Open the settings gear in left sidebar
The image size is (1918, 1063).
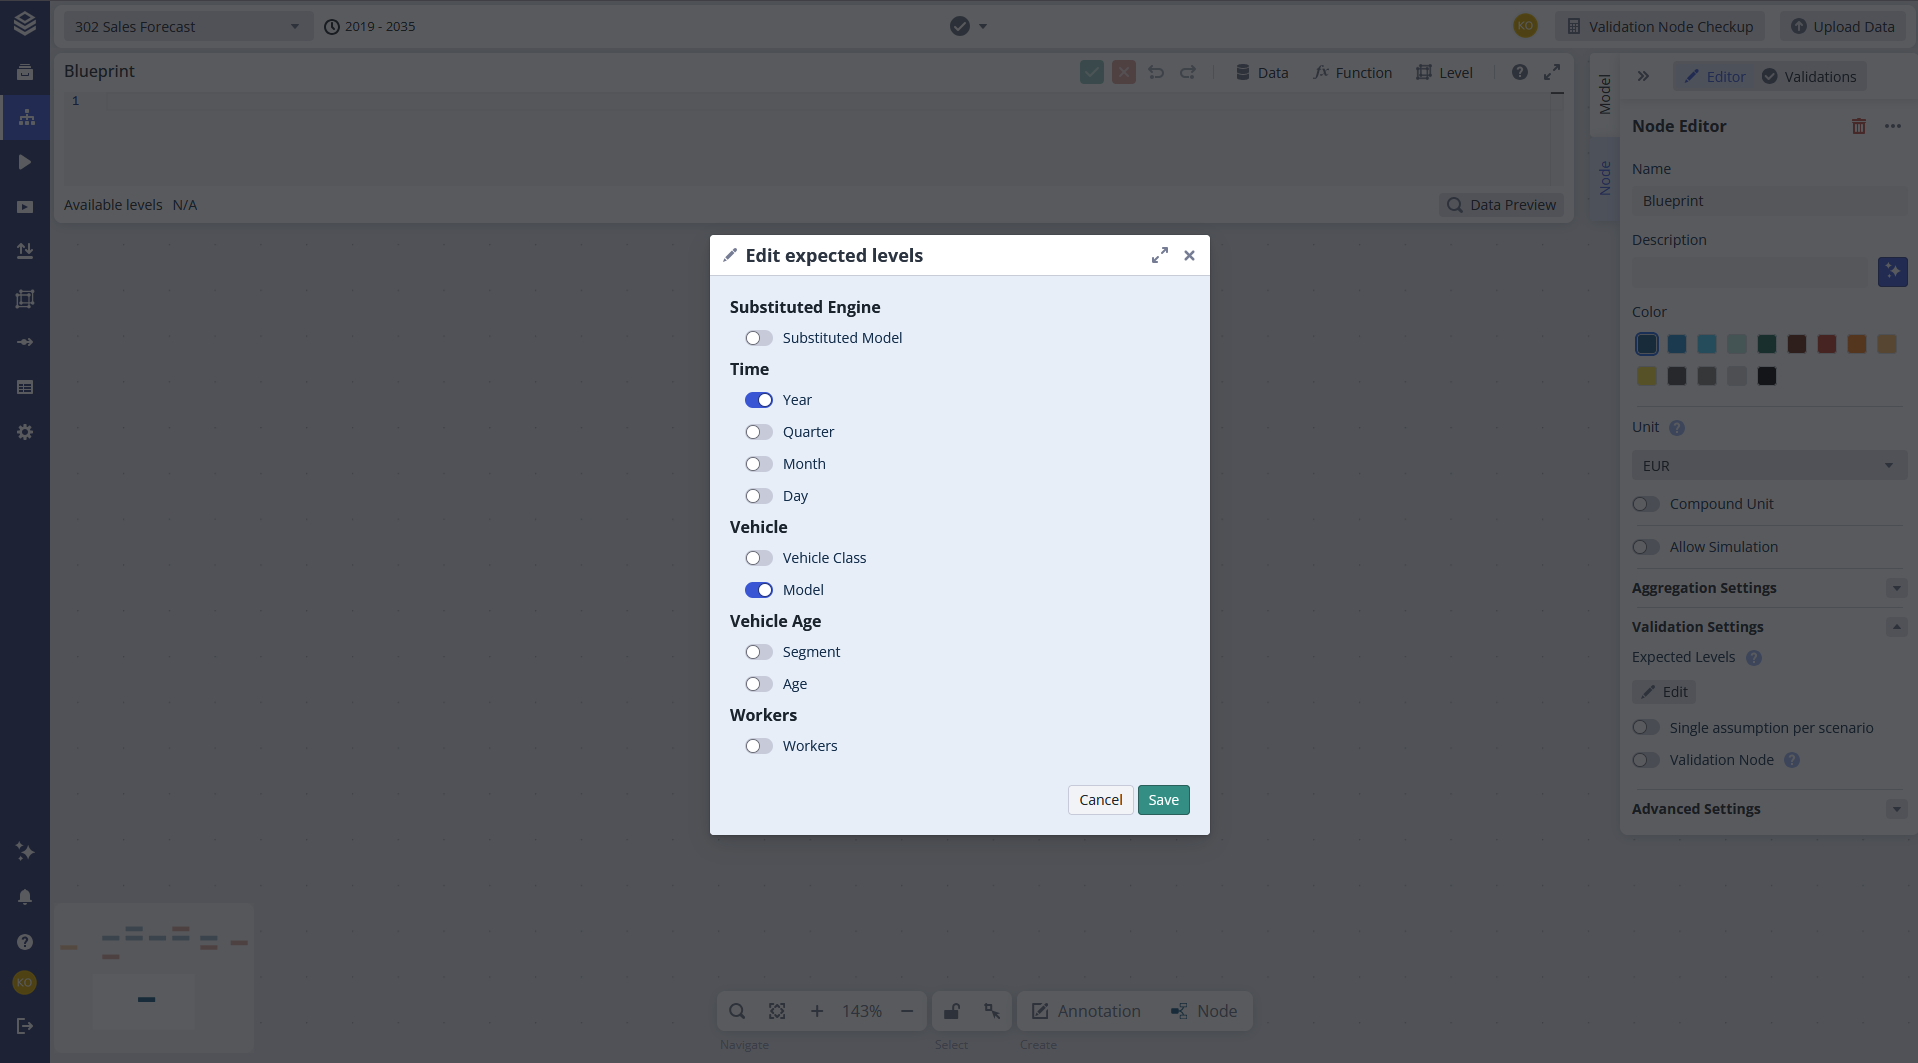[25, 432]
